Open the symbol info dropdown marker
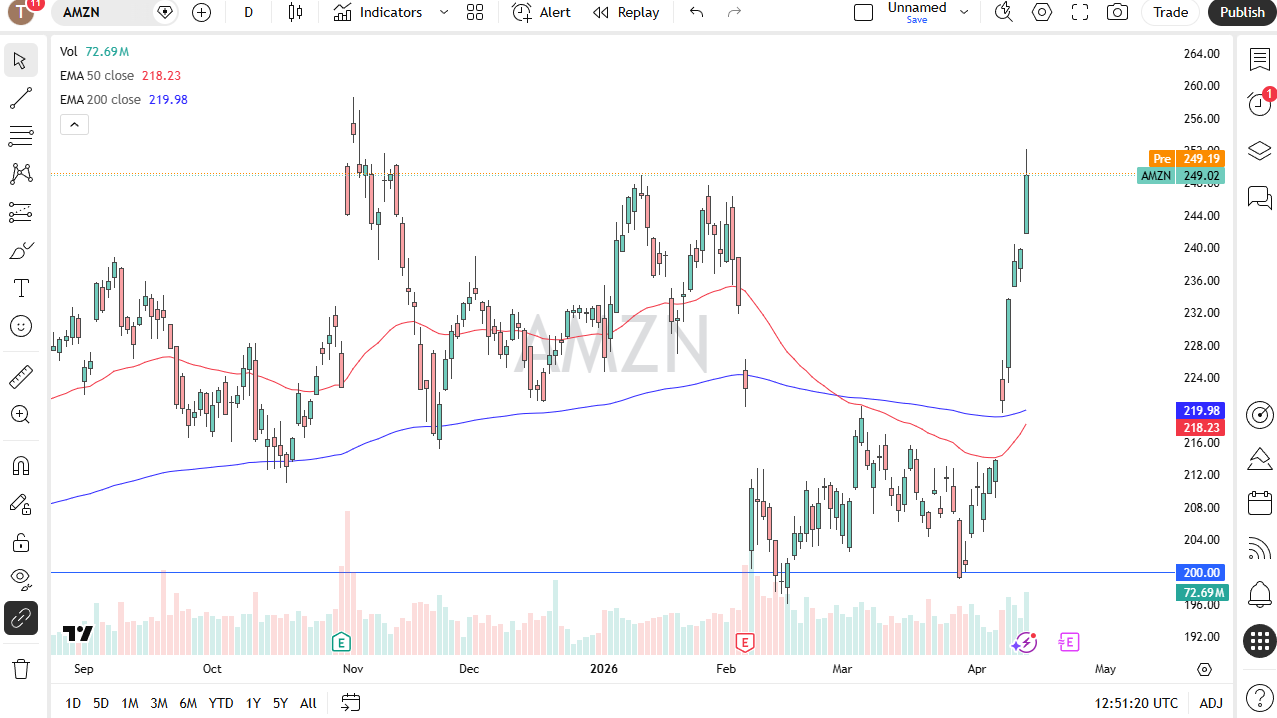Image resolution: width=1277 pixels, height=718 pixels. coord(166,12)
